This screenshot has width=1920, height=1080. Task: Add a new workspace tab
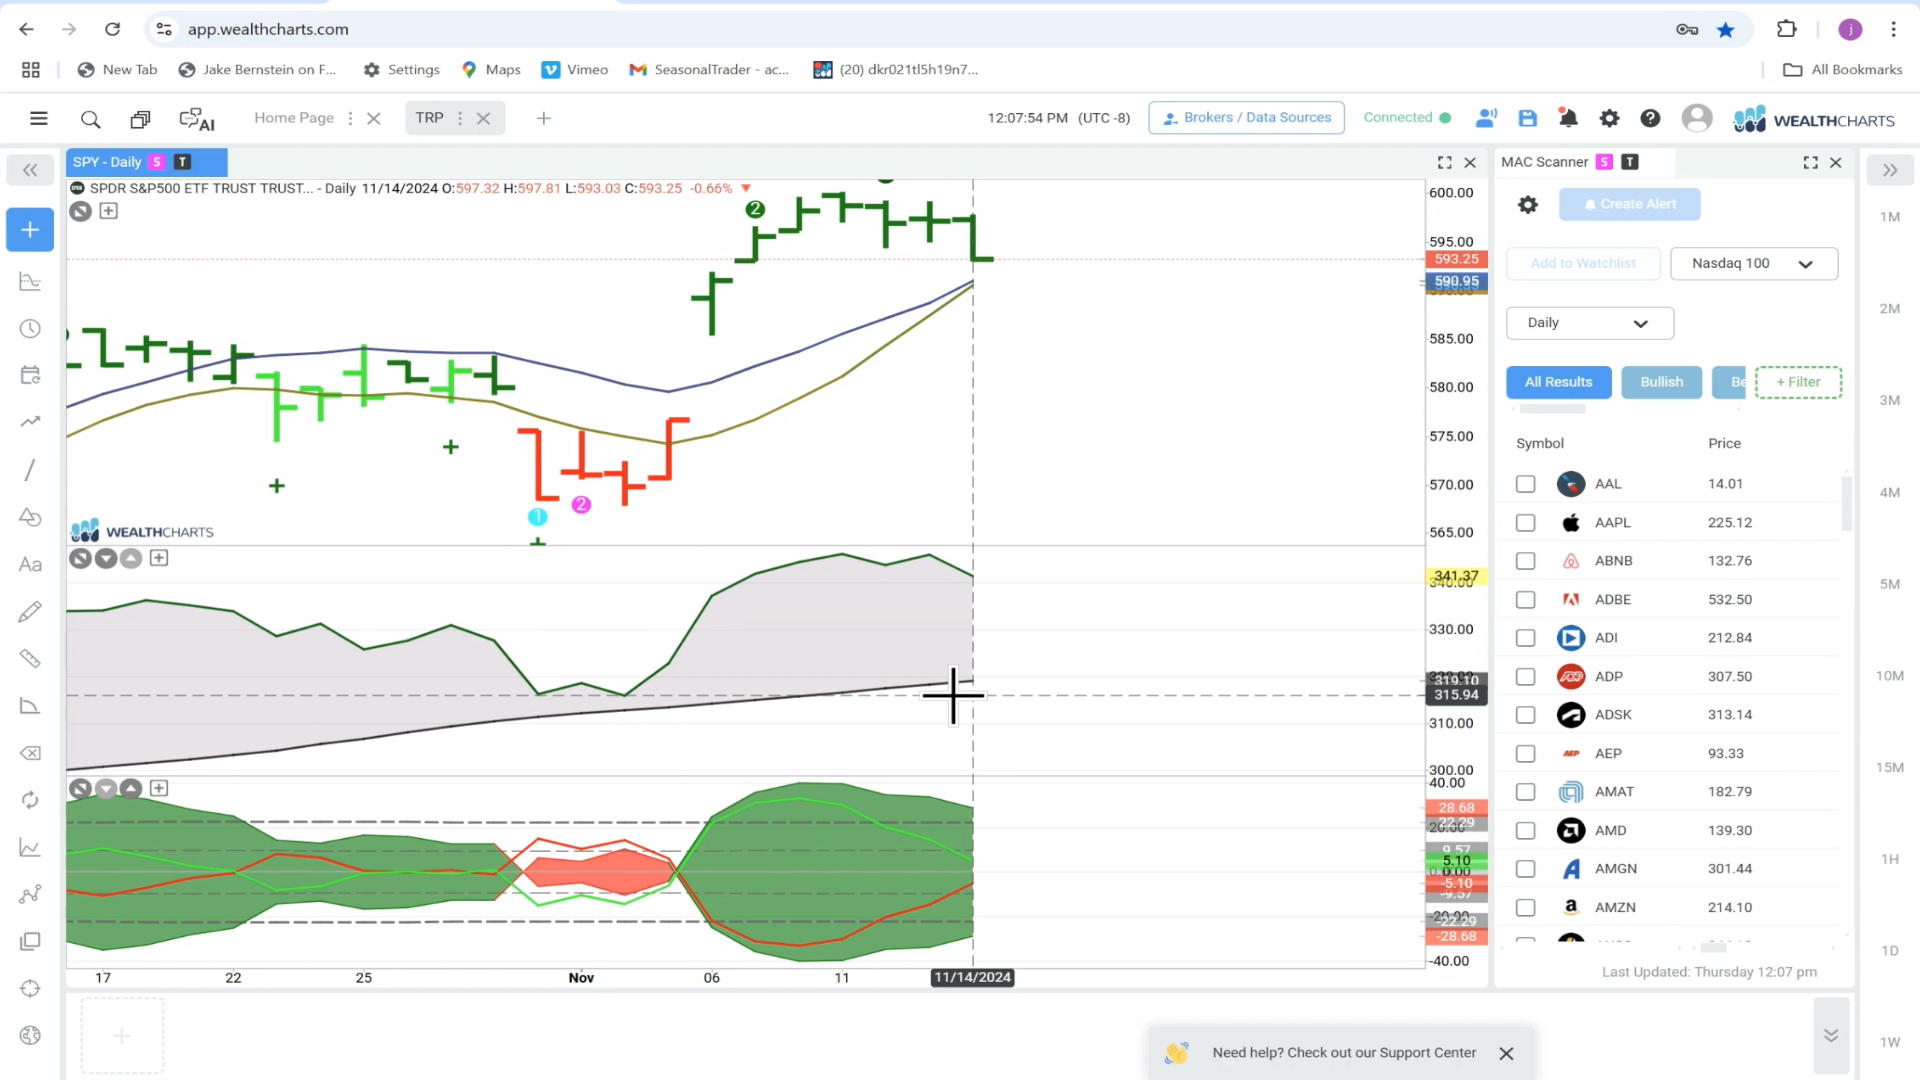click(x=543, y=118)
